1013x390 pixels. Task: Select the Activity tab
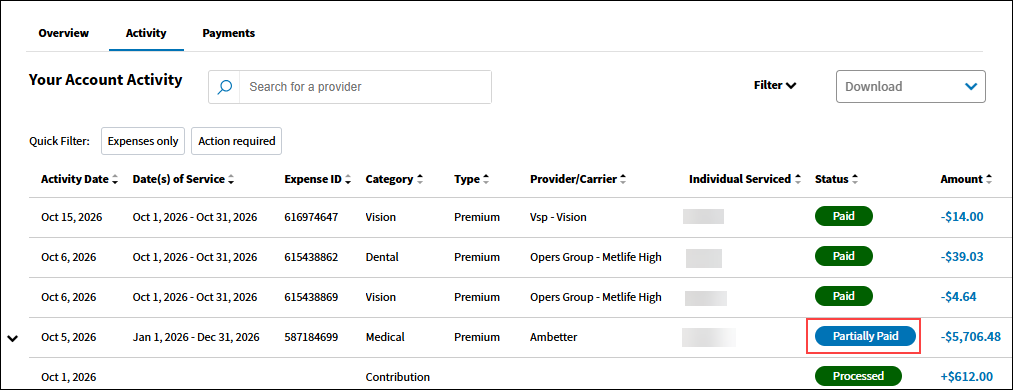coord(146,33)
